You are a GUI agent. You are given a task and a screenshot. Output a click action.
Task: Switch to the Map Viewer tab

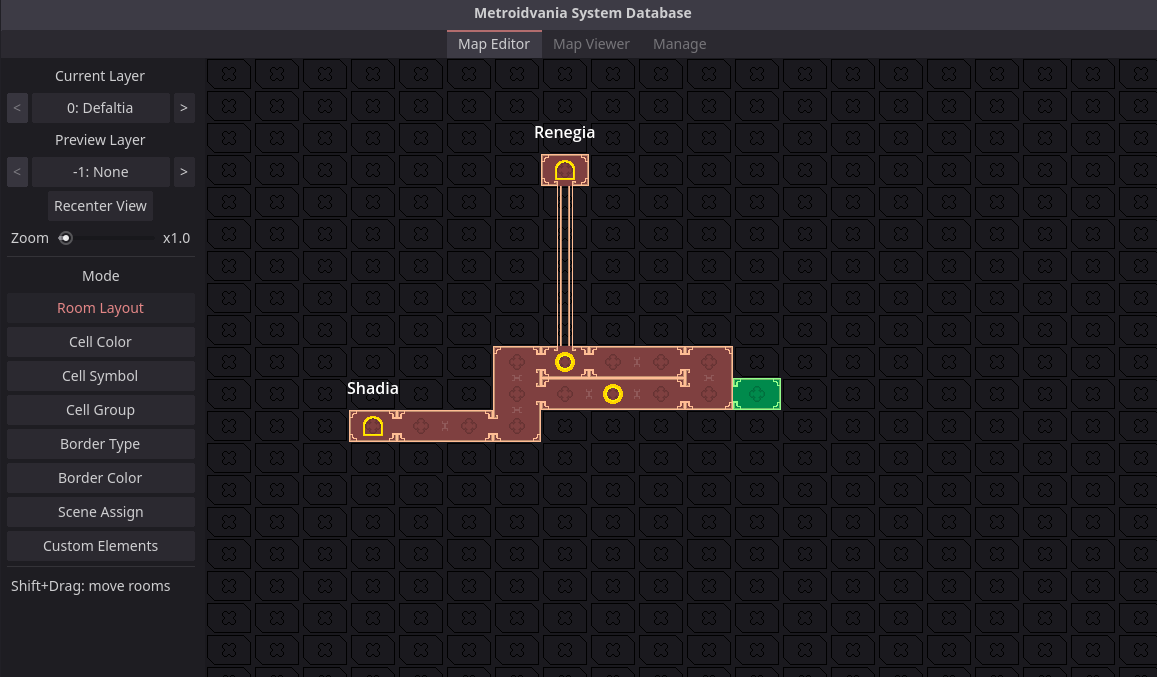[591, 44]
